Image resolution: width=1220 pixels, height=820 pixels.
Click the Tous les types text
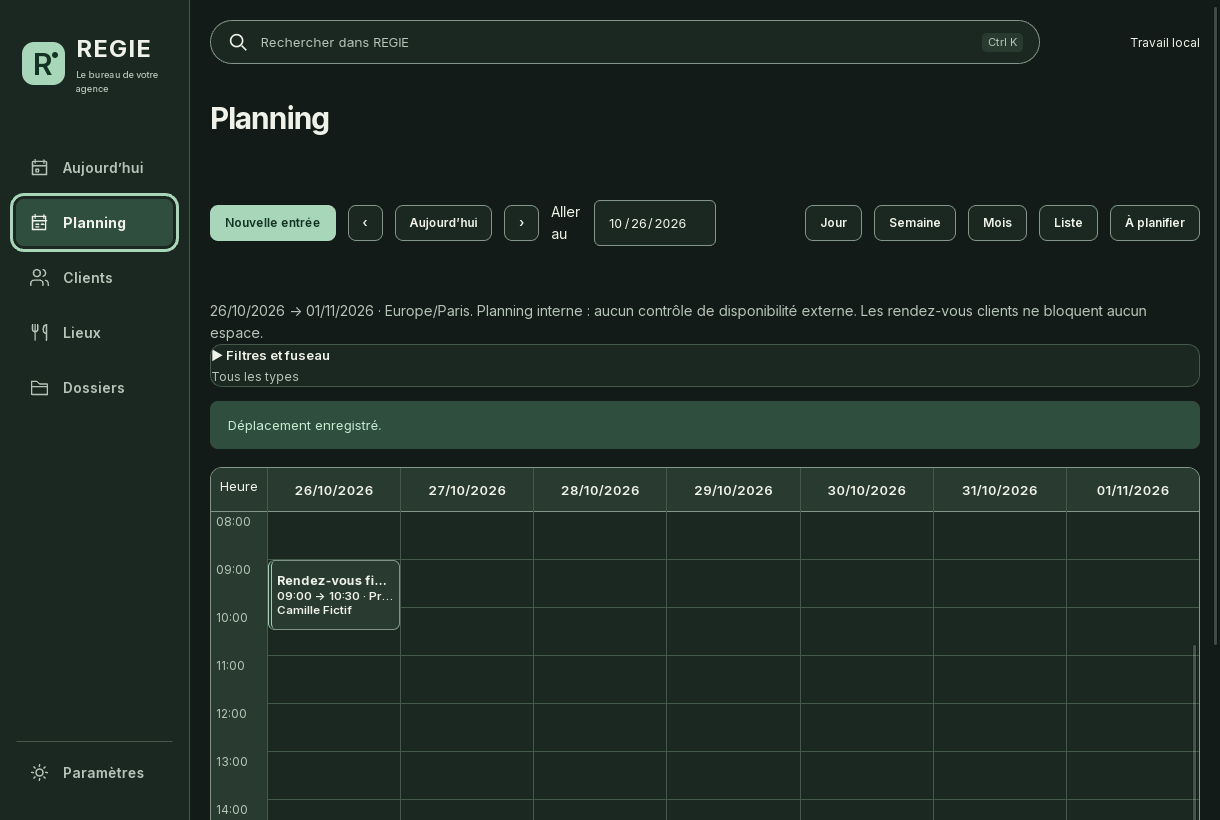[255, 376]
